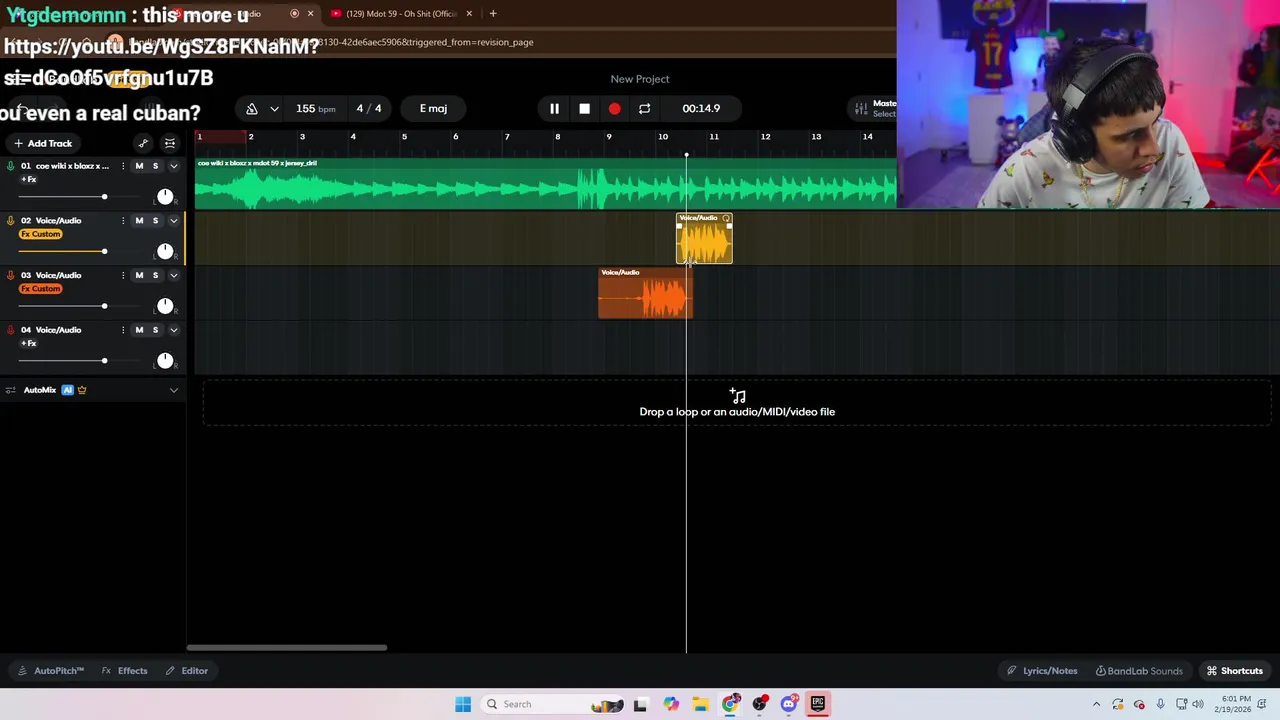Expand track 03 options chevron
The width and height of the screenshot is (1280, 720).
click(x=173, y=275)
